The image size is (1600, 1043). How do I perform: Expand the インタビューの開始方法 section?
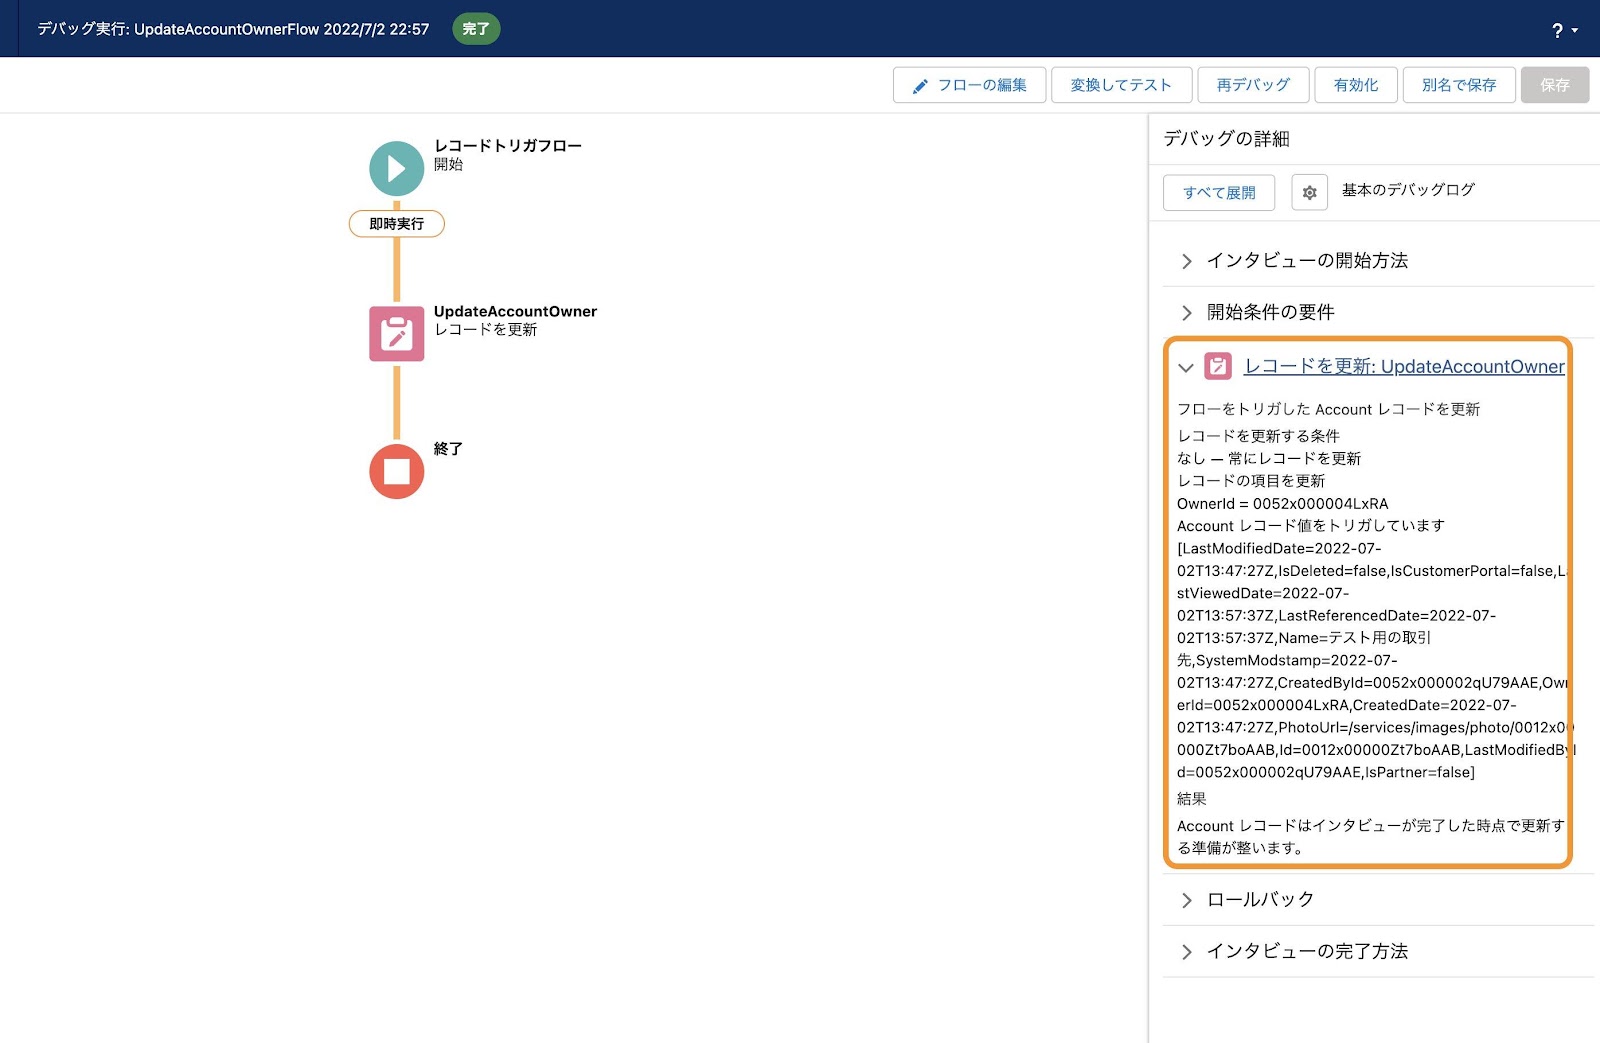[1186, 261]
